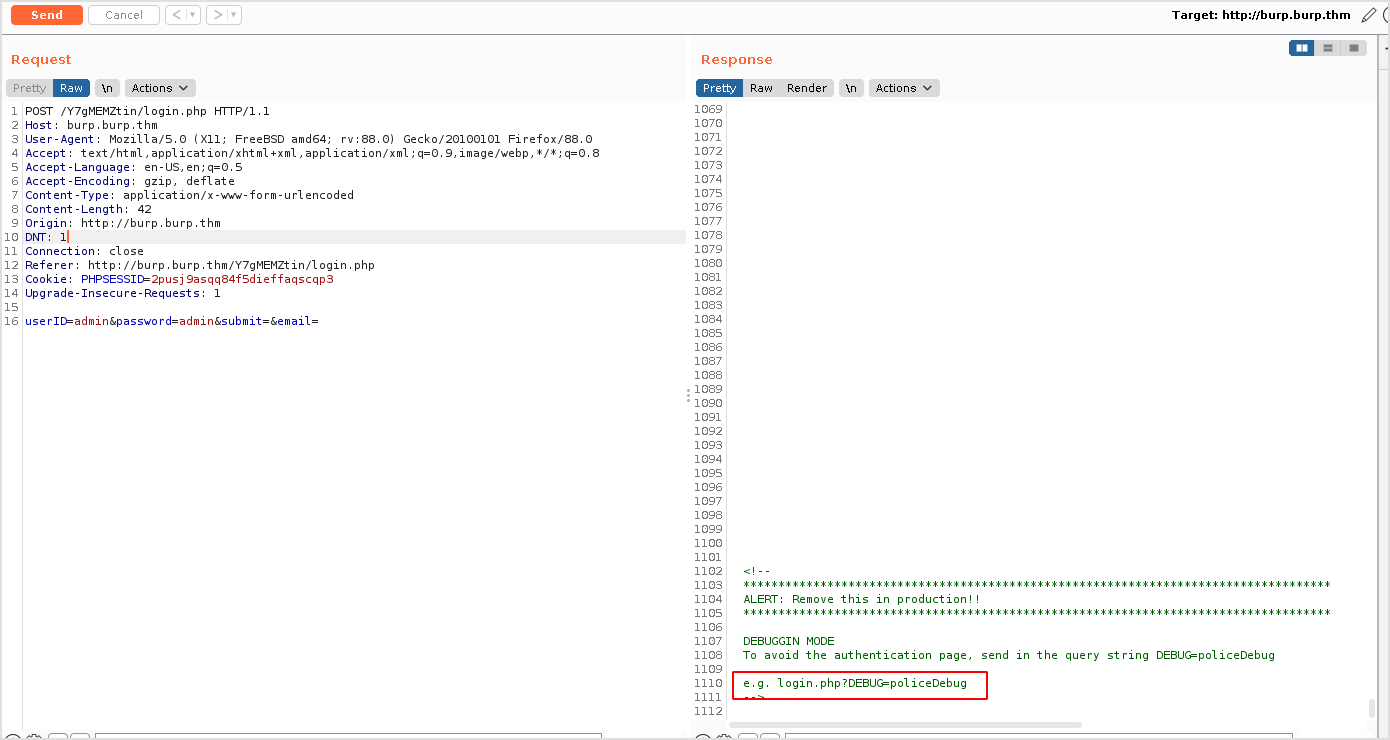Click the Host: burp.burp.thm header
Screen dimensions: 1390x740
click(91, 125)
